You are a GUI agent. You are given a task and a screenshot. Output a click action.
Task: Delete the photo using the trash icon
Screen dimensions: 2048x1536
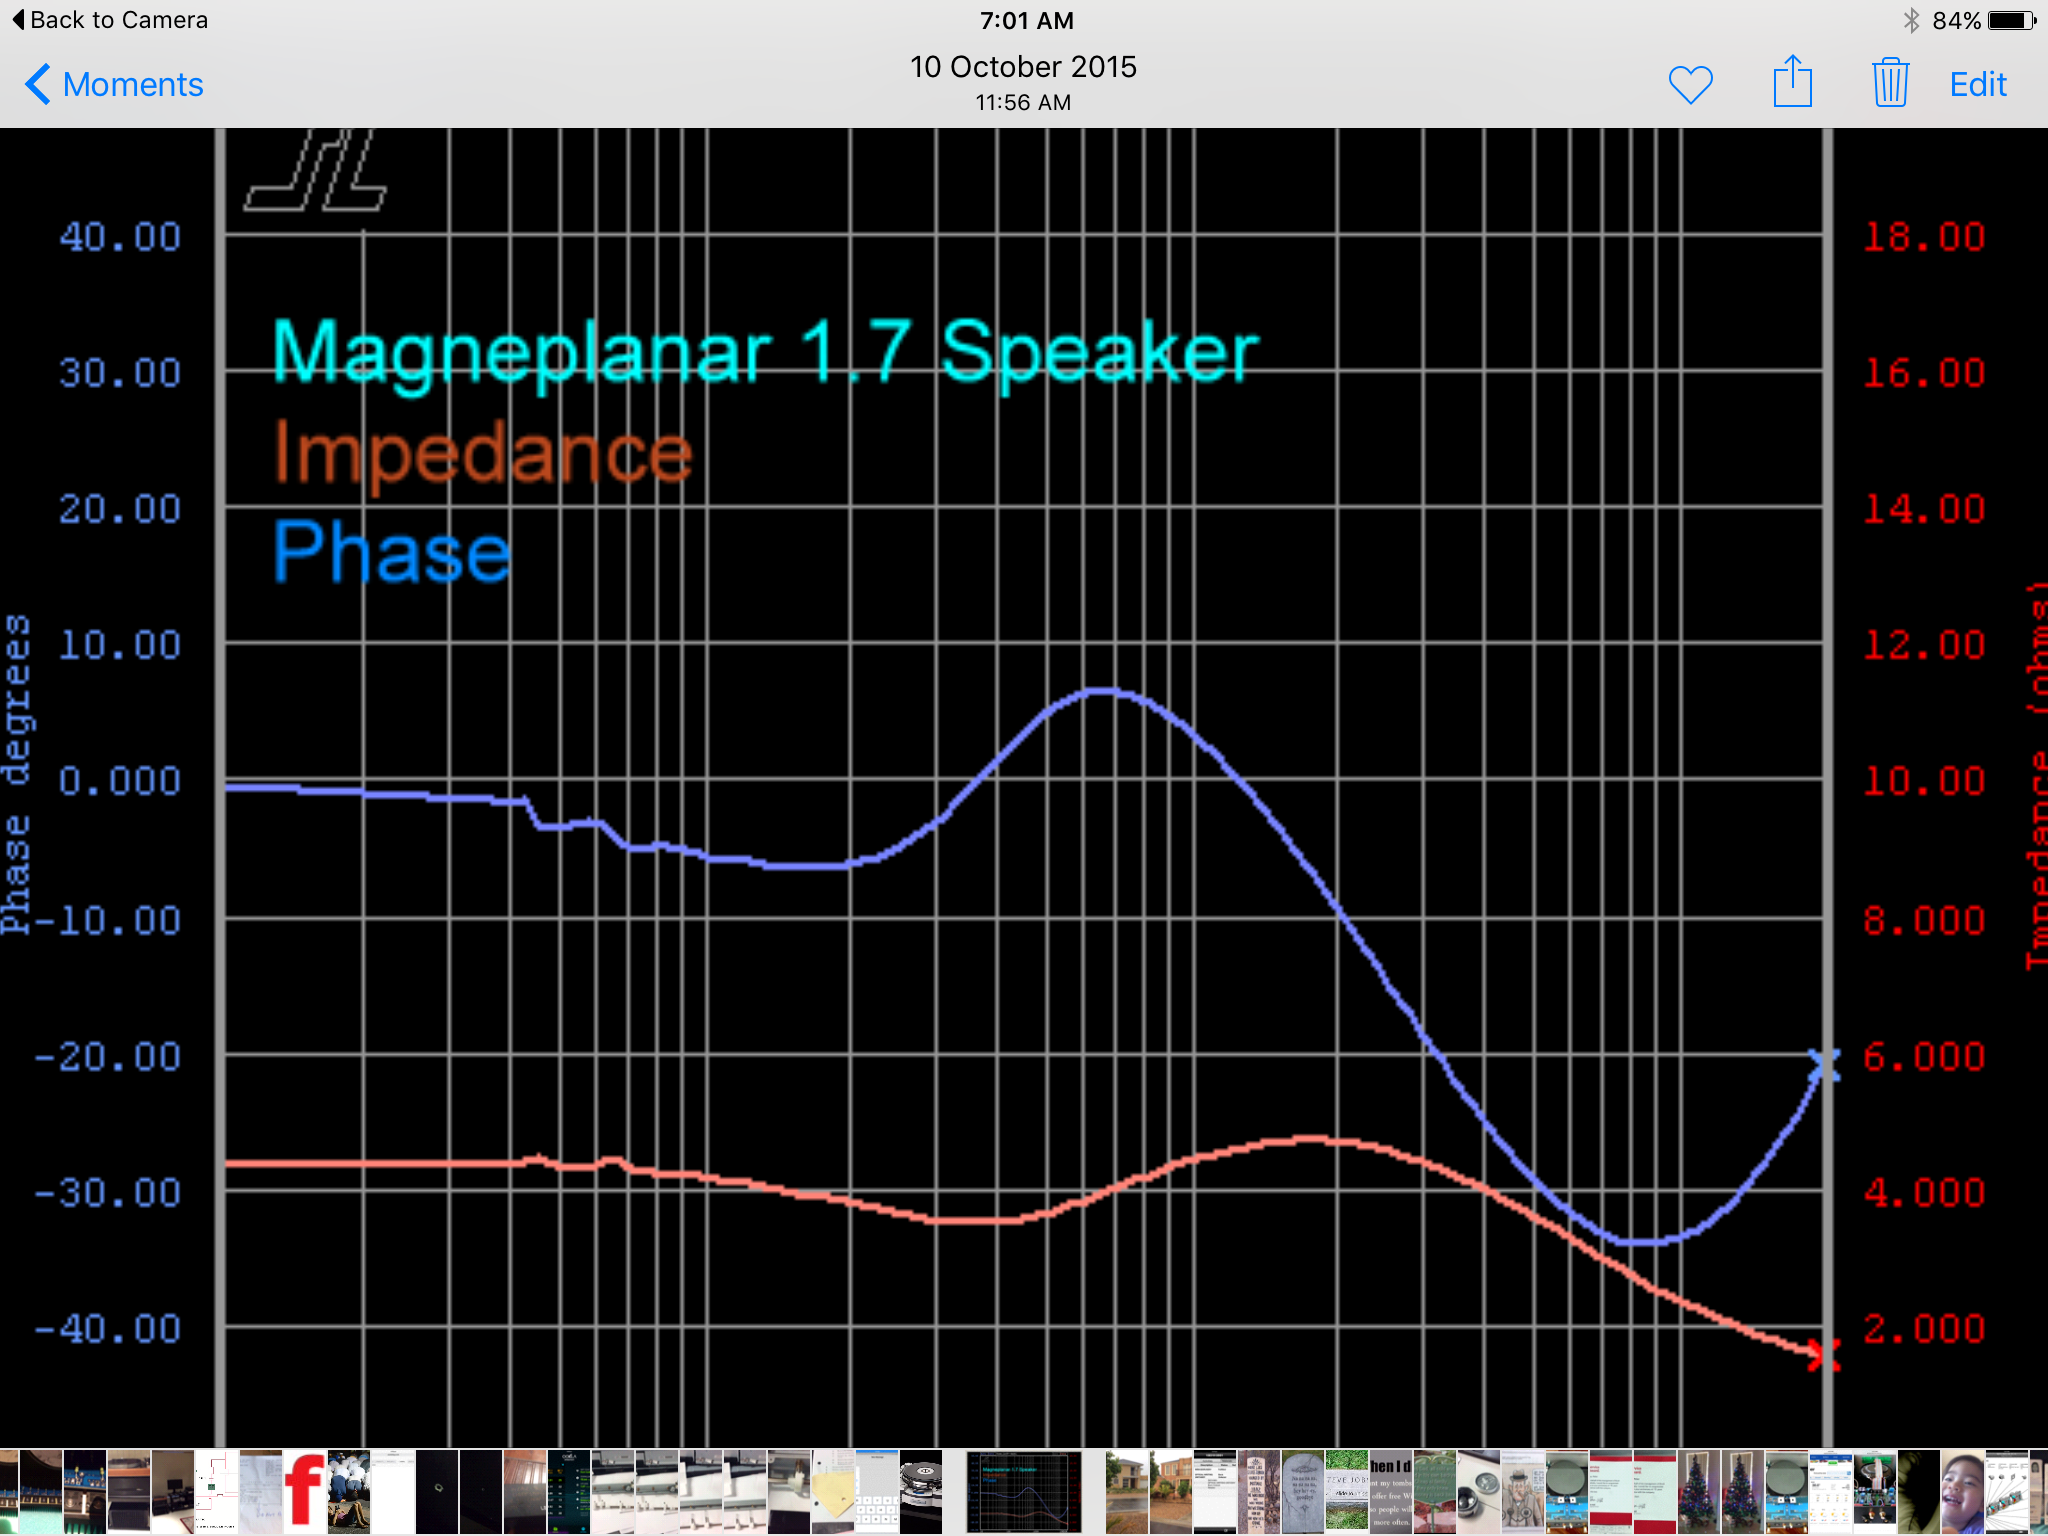coord(1890,82)
